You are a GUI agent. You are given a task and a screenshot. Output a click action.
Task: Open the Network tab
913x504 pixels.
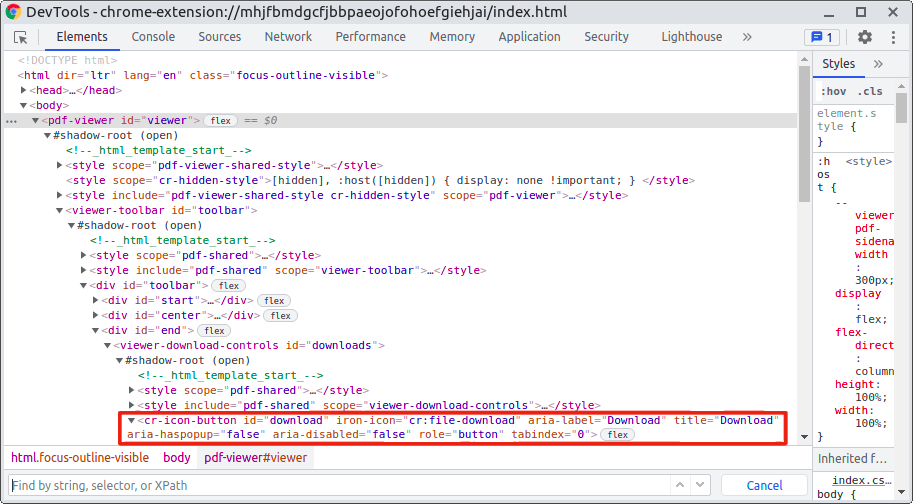tap(288, 37)
